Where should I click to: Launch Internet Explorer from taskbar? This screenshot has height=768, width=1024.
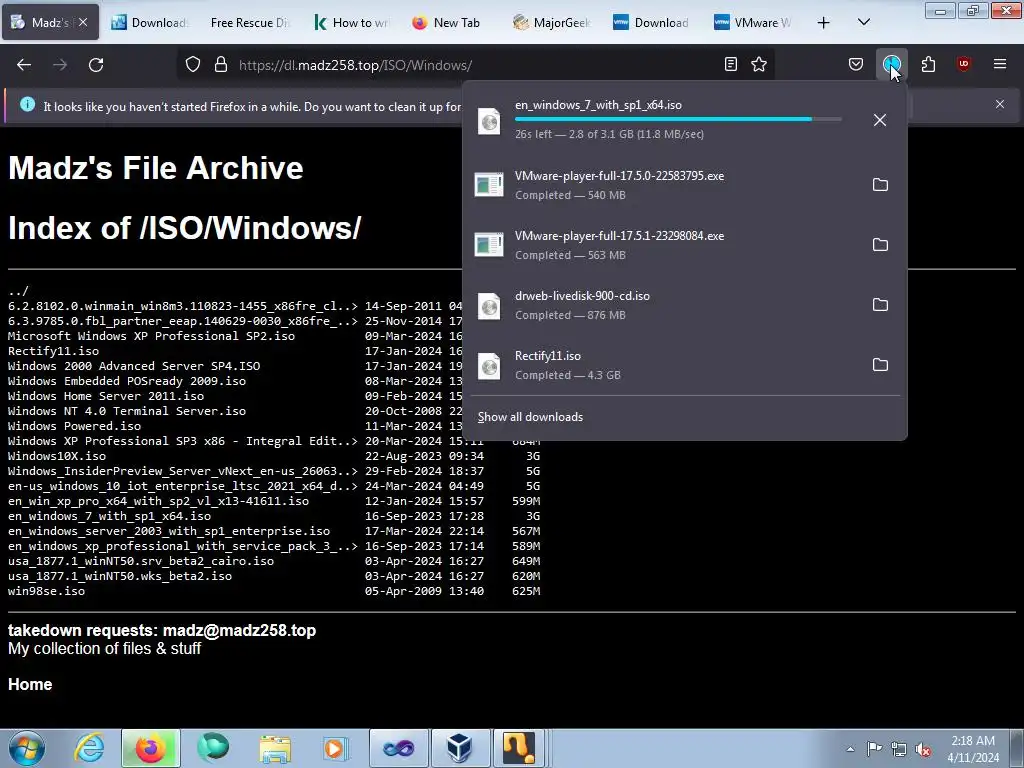(89, 748)
